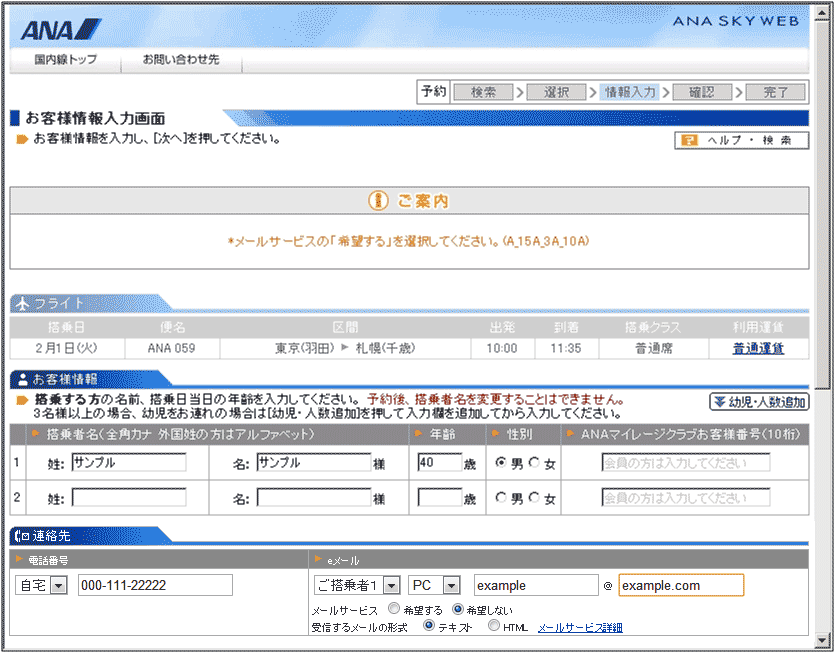Click the person icon in お客様情報 header
This screenshot has width=835, height=653.
[23, 379]
